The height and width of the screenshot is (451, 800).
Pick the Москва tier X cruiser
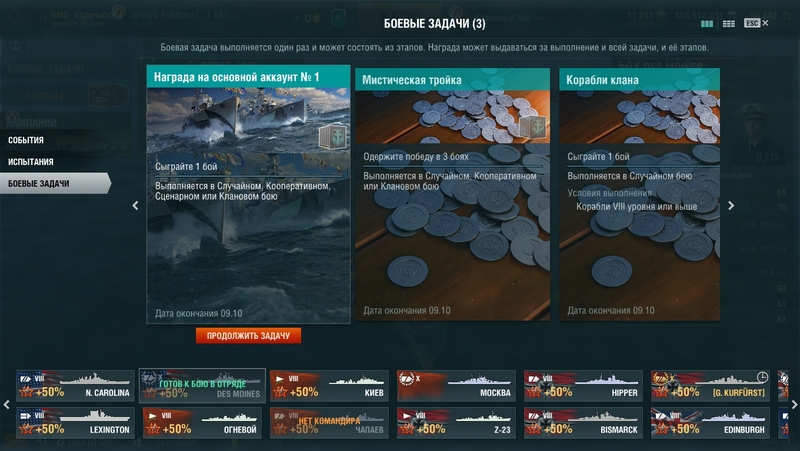pyautogui.click(x=456, y=386)
